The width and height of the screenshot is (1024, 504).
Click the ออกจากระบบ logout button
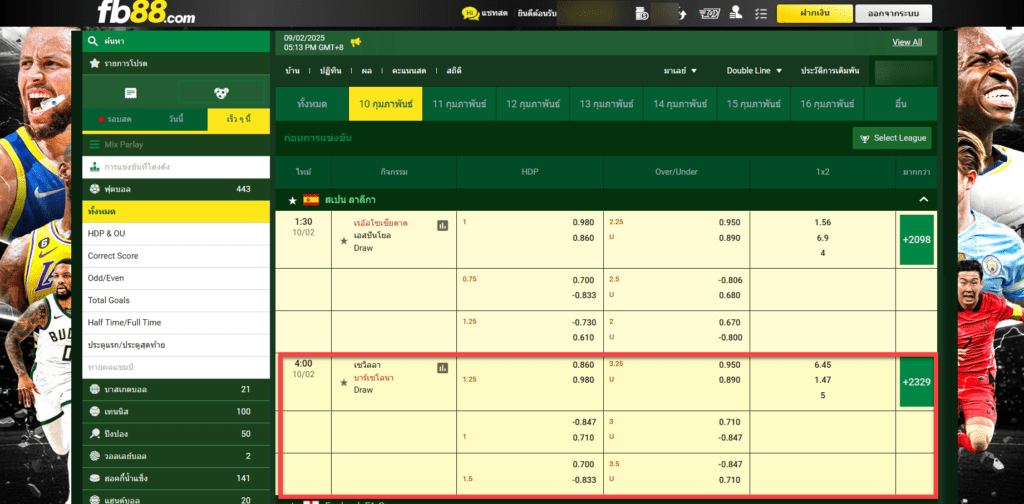(894, 14)
